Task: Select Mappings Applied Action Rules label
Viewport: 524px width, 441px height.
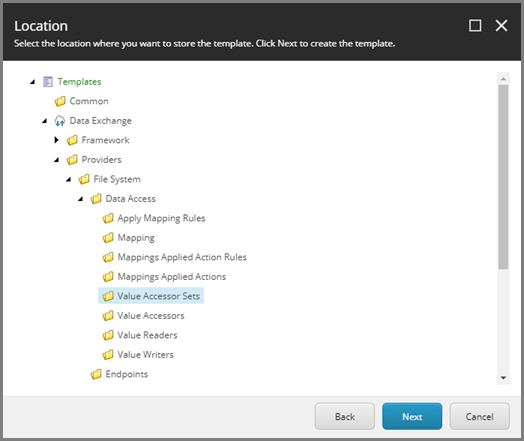Action: click(x=182, y=257)
